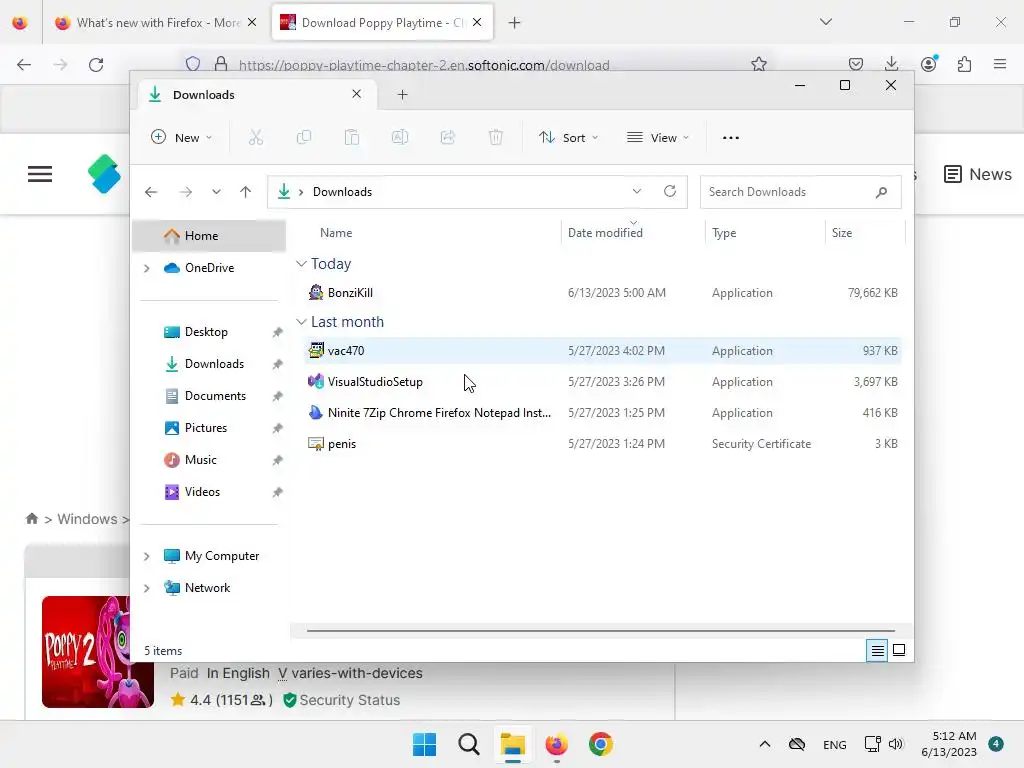Open the View dropdown
1024x768 pixels.
coord(658,137)
